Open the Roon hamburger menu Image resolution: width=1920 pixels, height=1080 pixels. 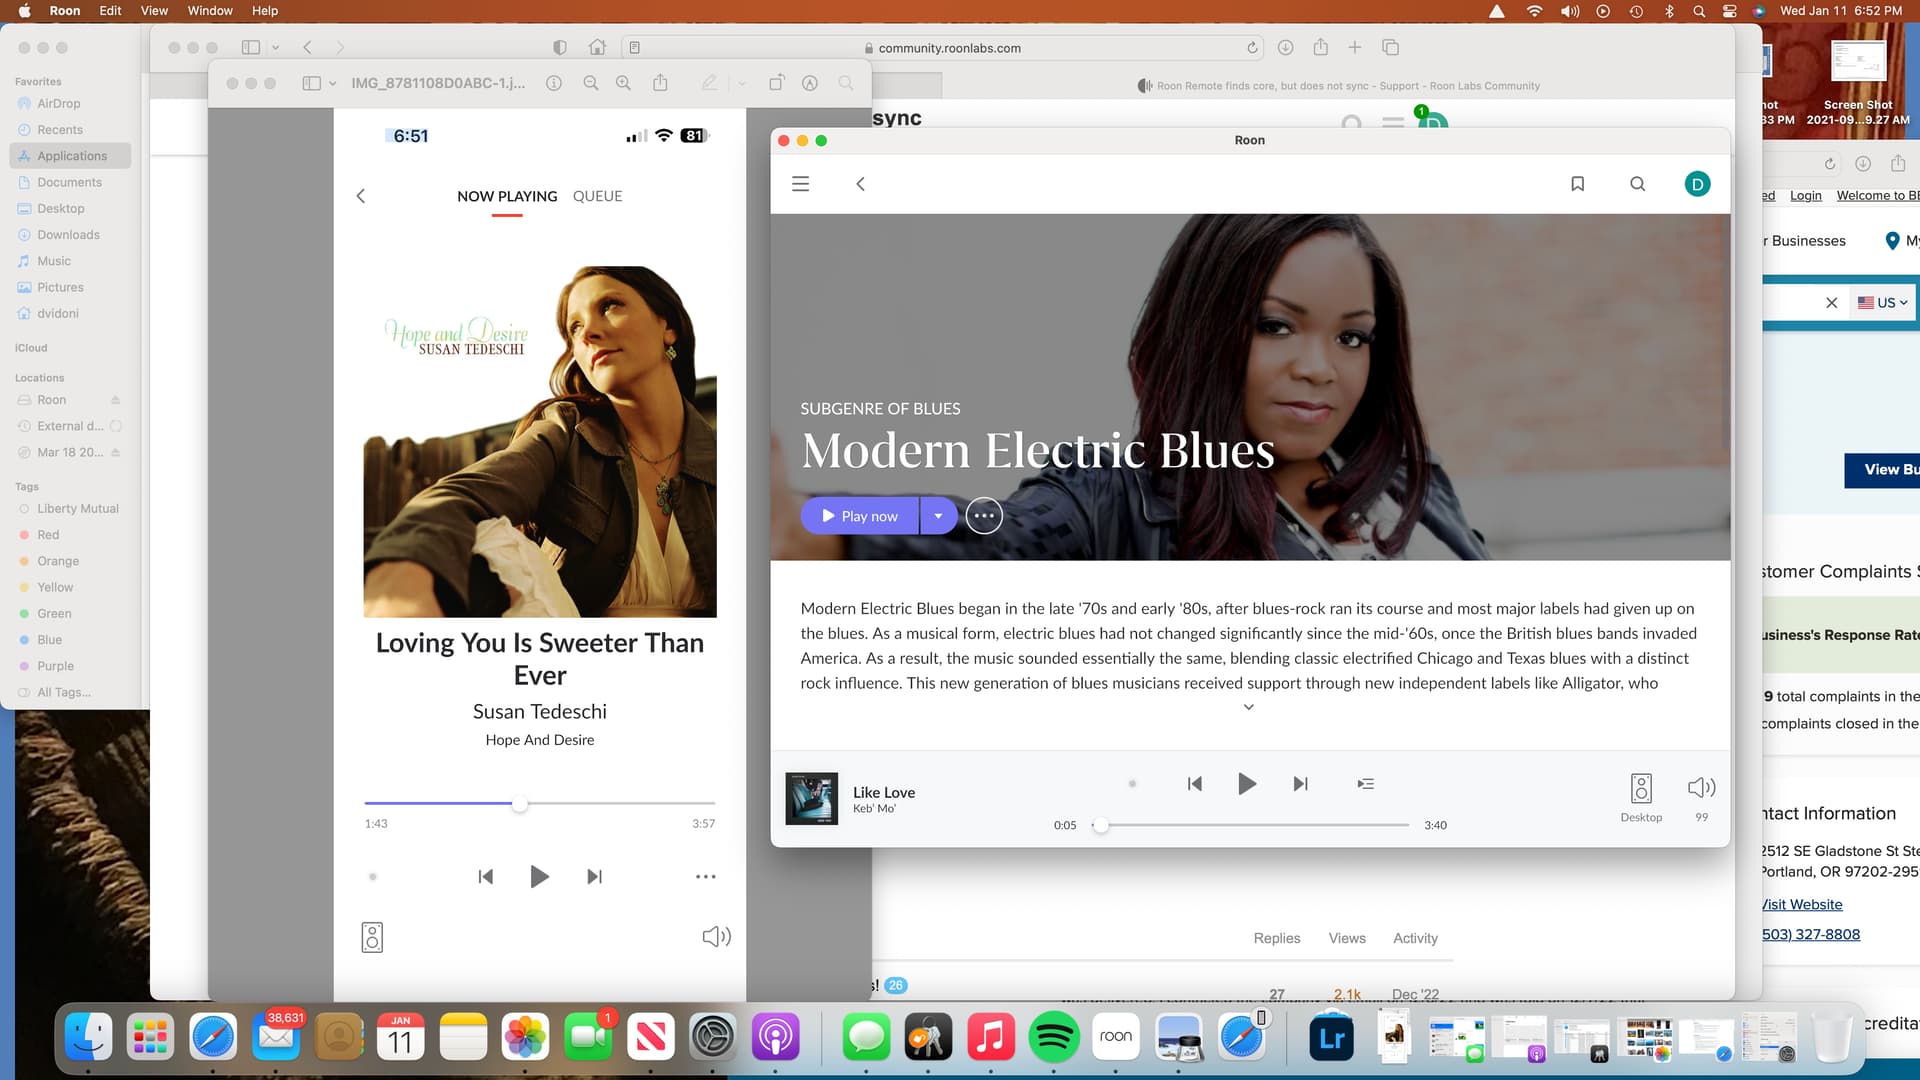coord(800,184)
